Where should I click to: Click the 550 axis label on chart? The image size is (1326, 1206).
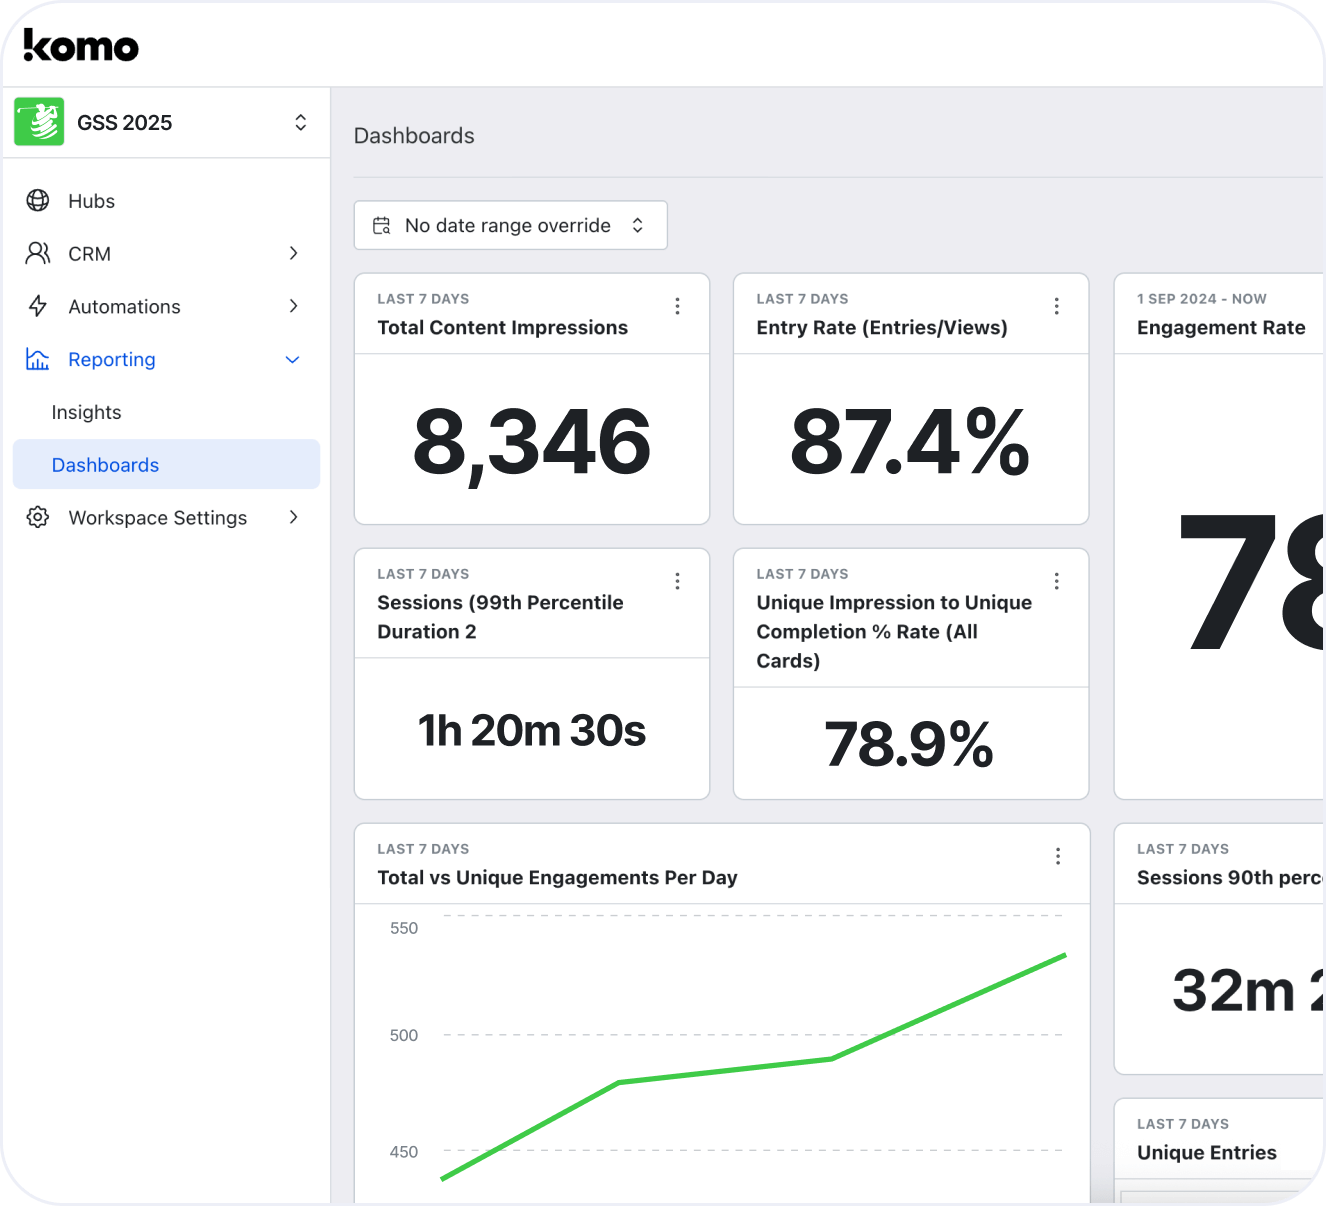click(404, 928)
